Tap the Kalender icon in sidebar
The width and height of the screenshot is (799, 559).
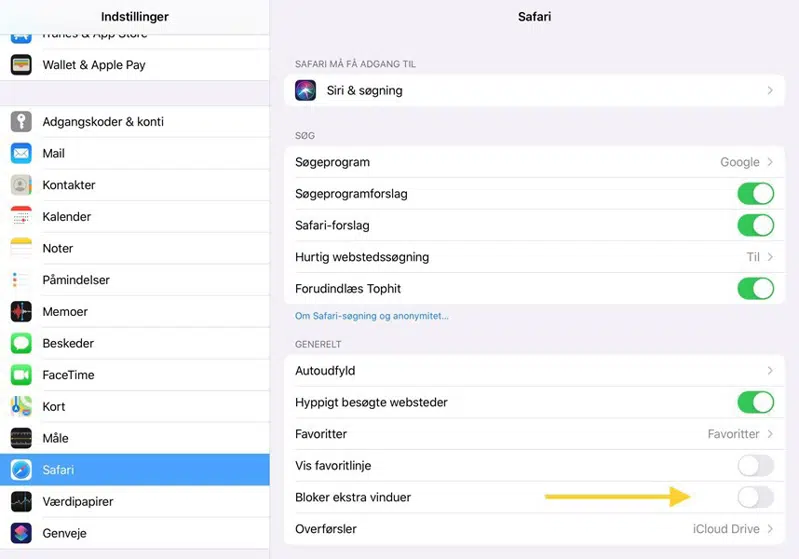coord(21,217)
